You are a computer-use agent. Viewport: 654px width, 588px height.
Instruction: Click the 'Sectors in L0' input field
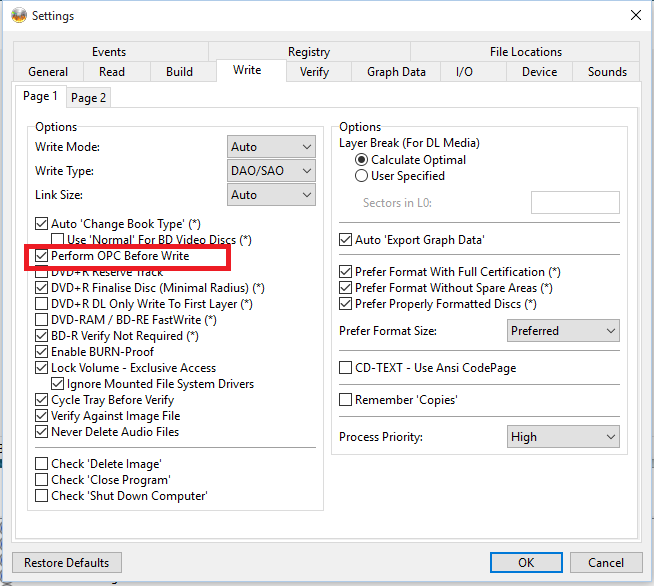(574, 203)
